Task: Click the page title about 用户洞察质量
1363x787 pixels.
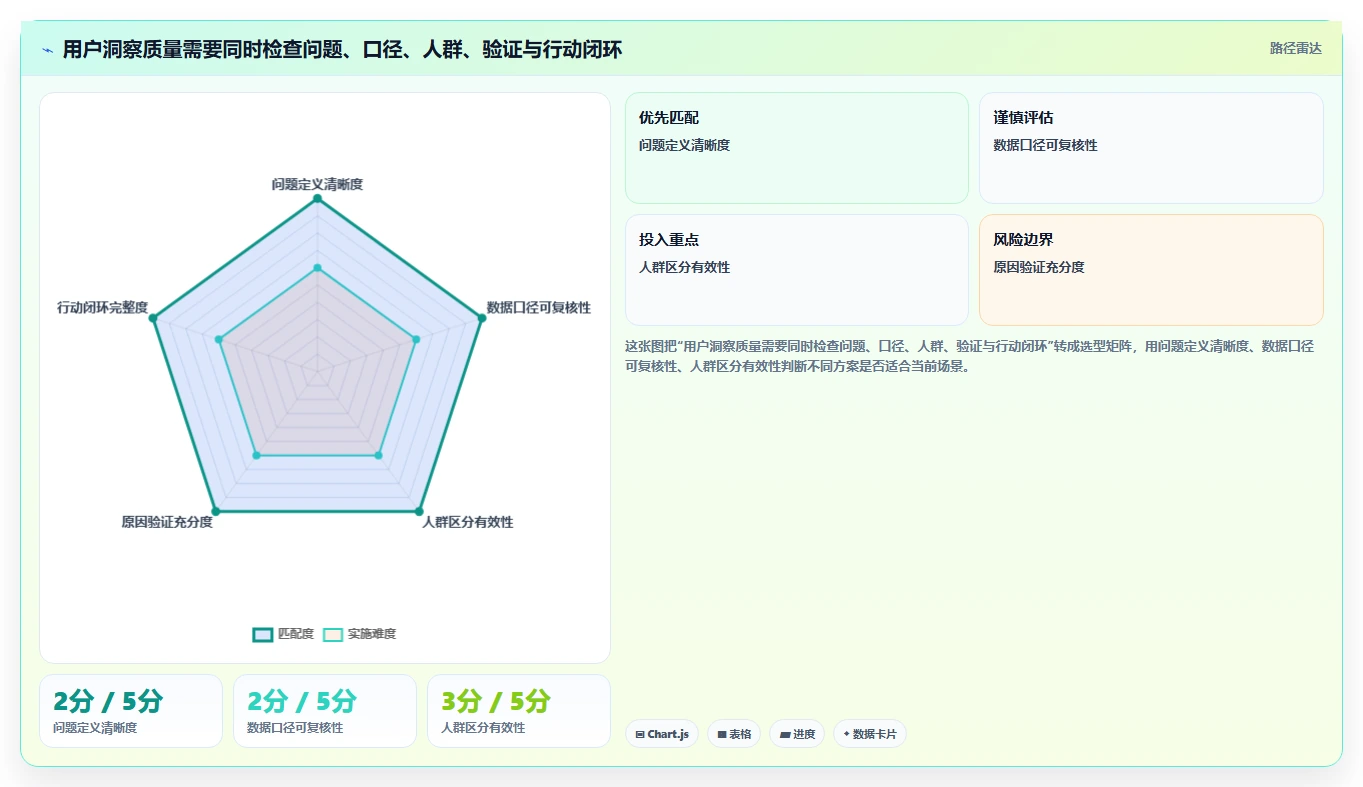Action: click(x=342, y=49)
